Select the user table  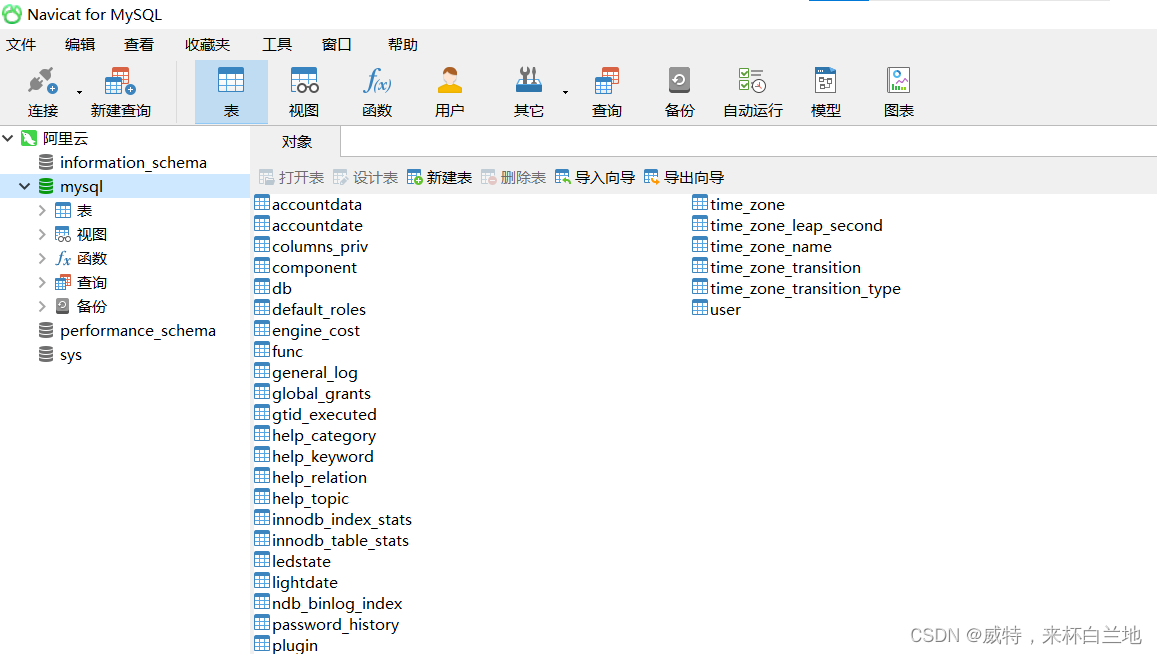click(x=716, y=309)
